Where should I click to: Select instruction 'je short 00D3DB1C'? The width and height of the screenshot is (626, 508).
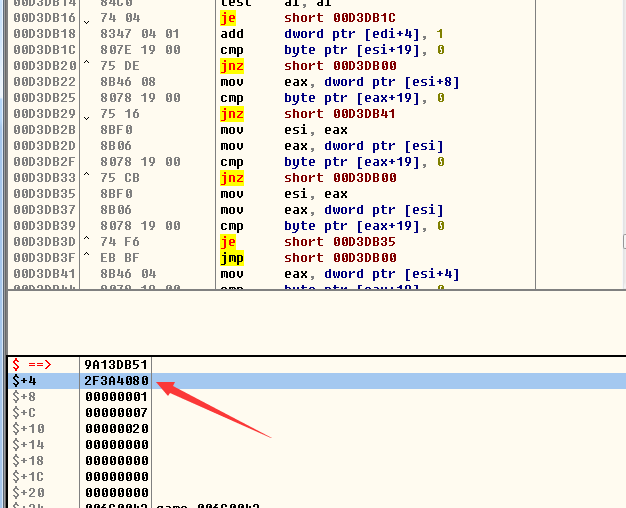point(308,18)
